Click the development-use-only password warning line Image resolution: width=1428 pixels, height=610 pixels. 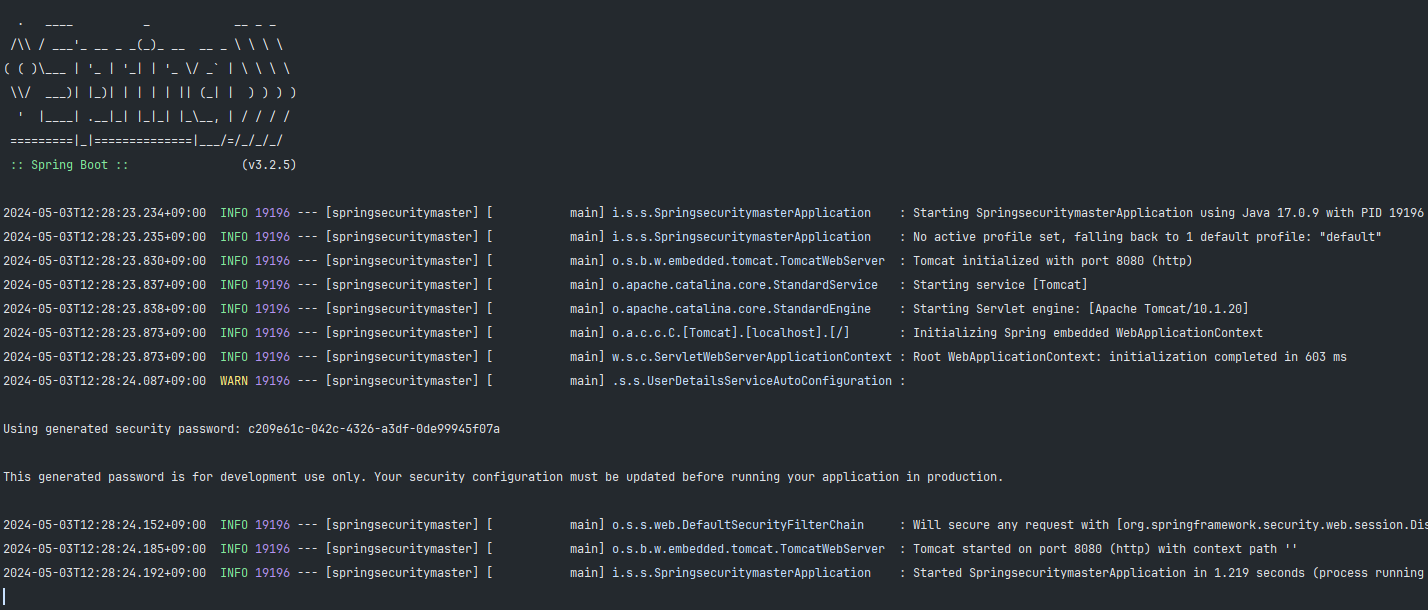[x=502, y=477]
